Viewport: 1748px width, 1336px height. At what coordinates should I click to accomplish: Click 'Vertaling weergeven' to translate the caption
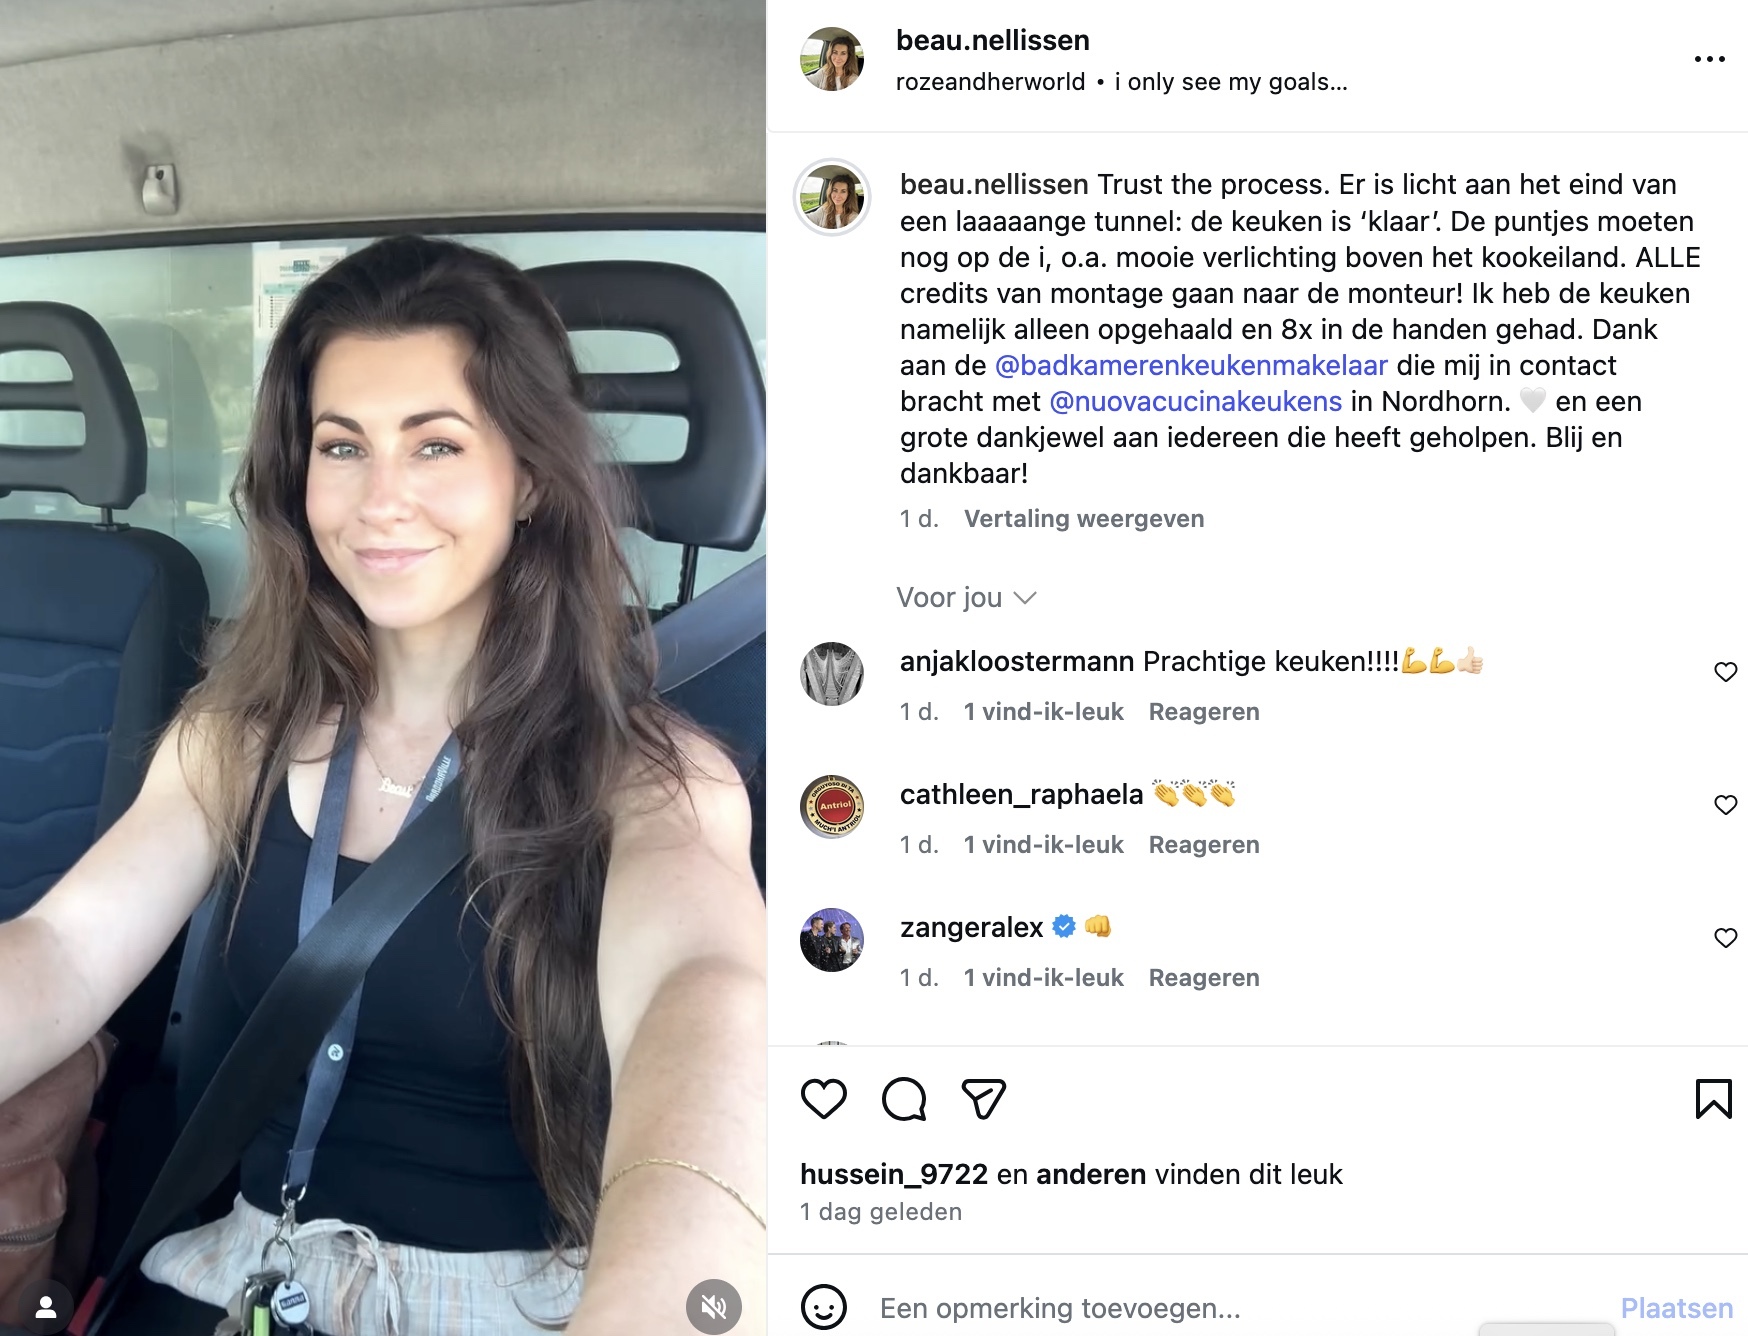(1084, 519)
